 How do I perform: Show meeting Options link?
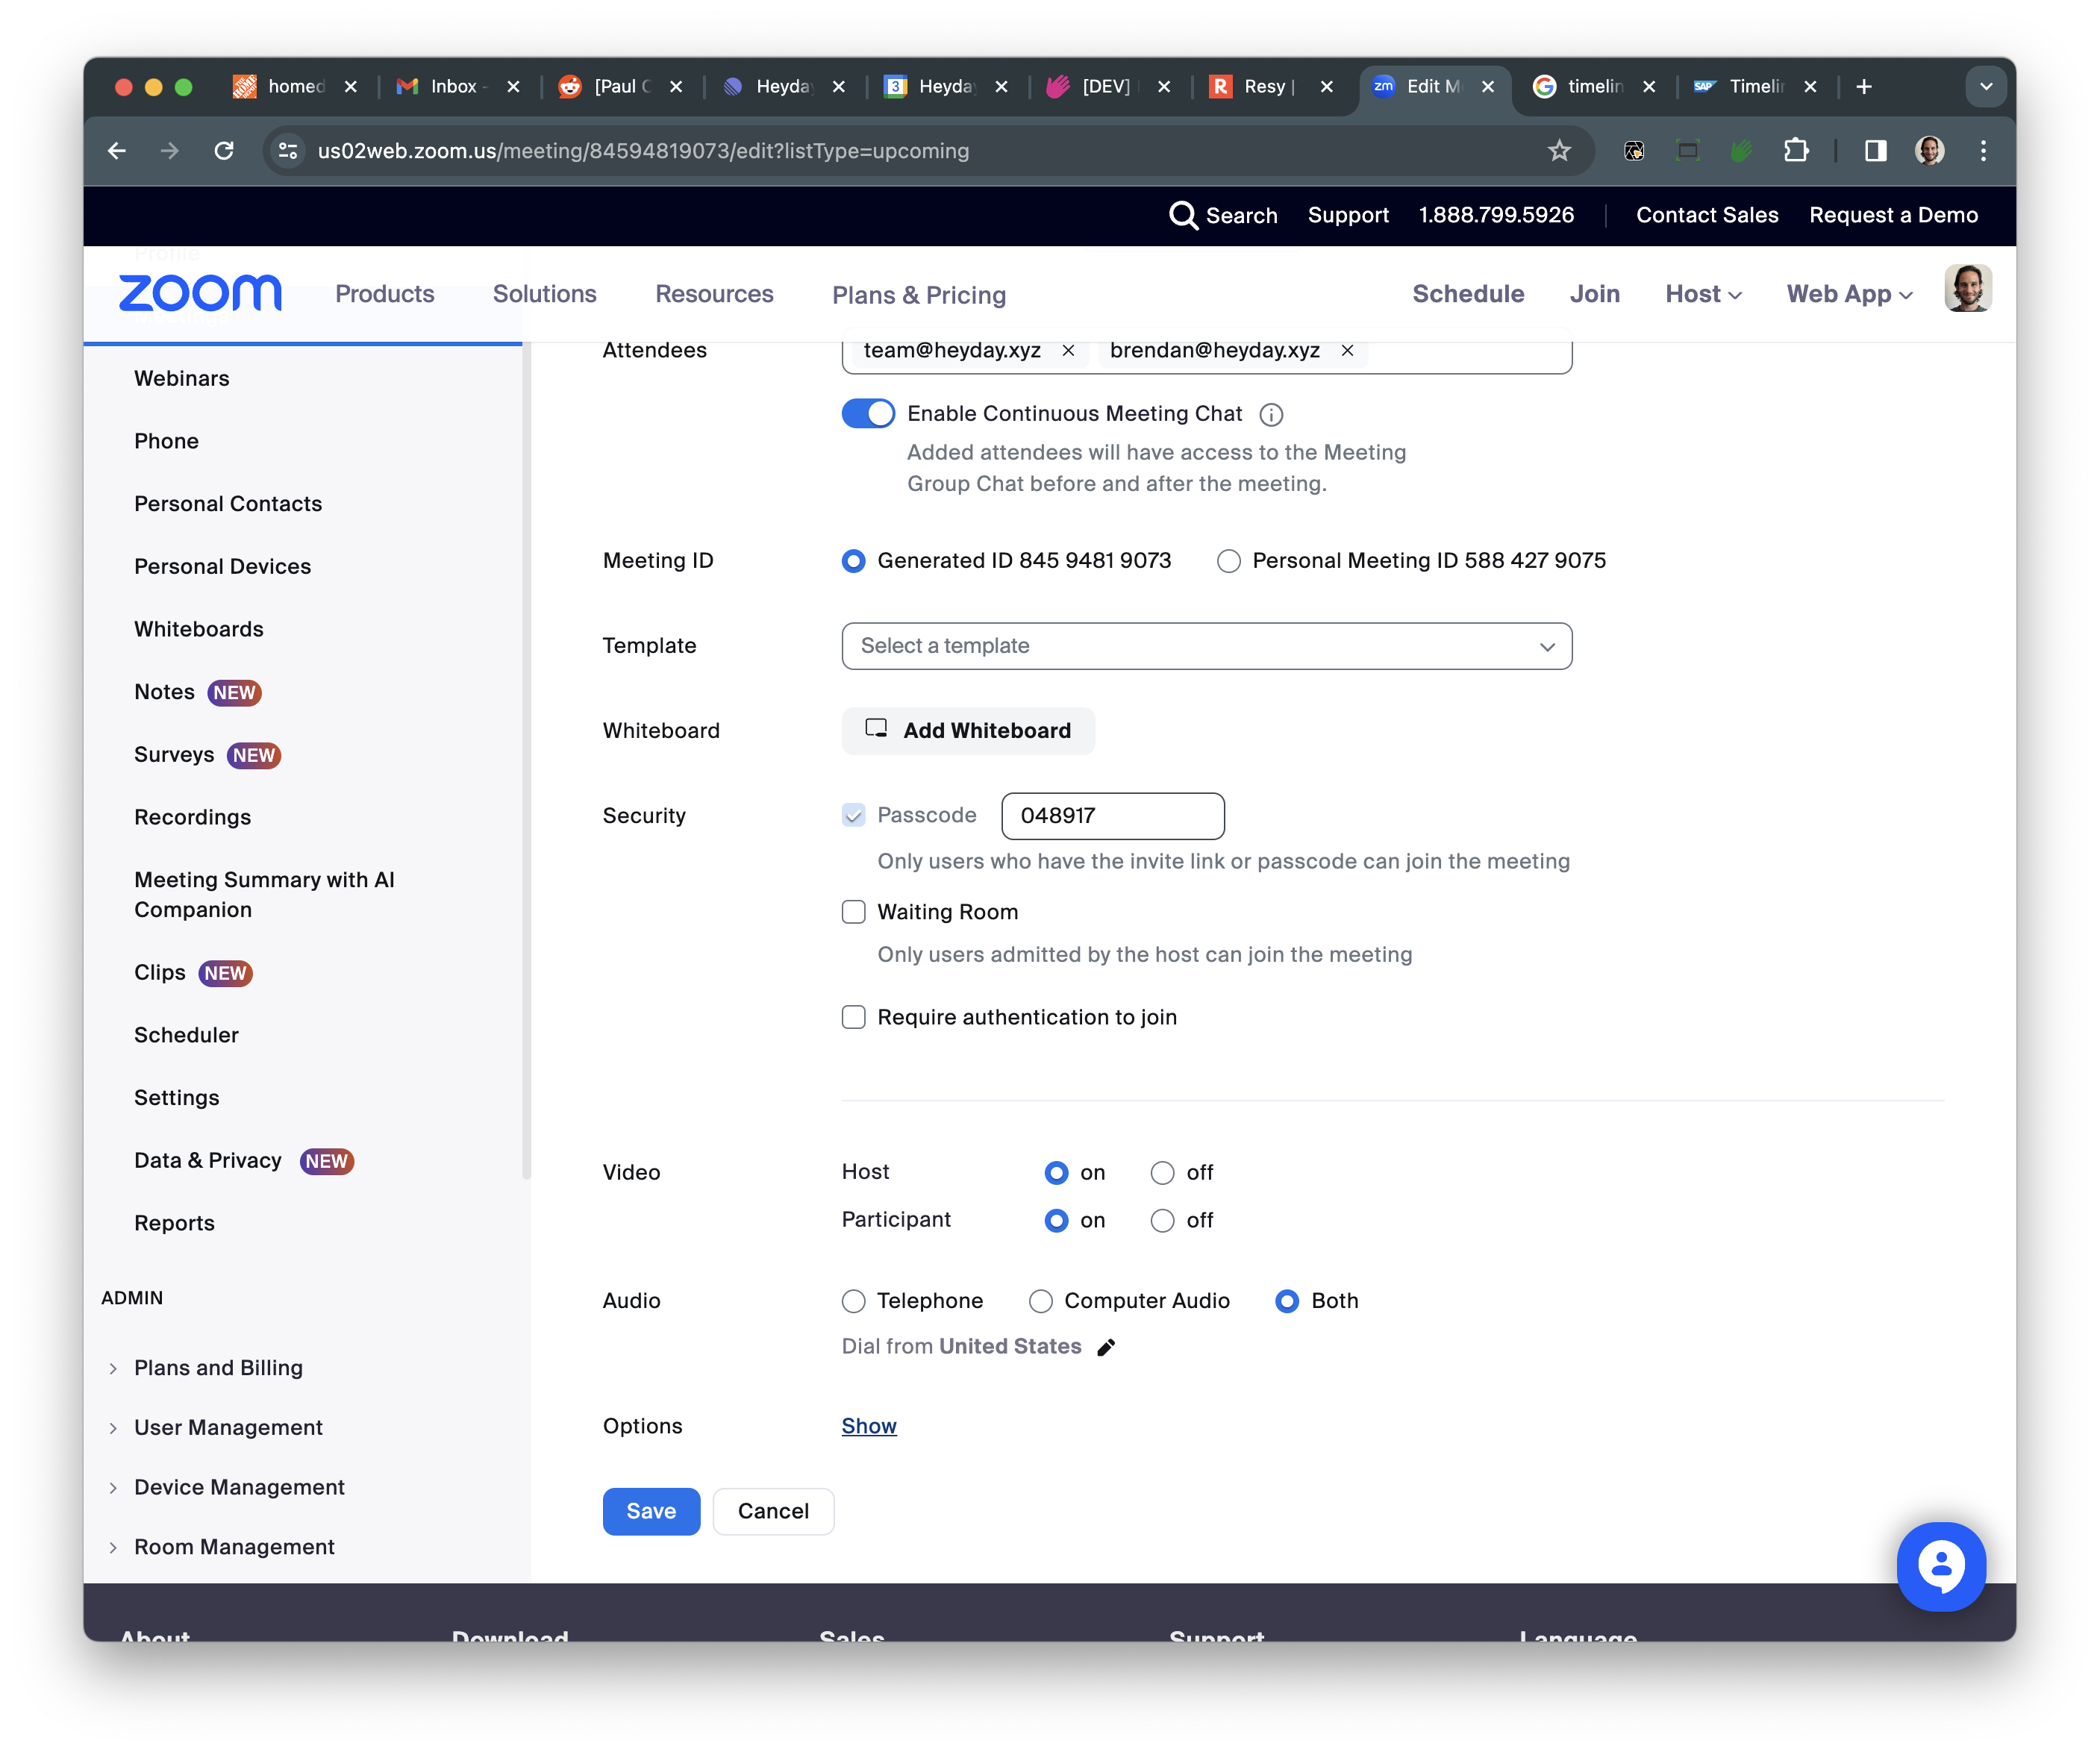tap(868, 1426)
